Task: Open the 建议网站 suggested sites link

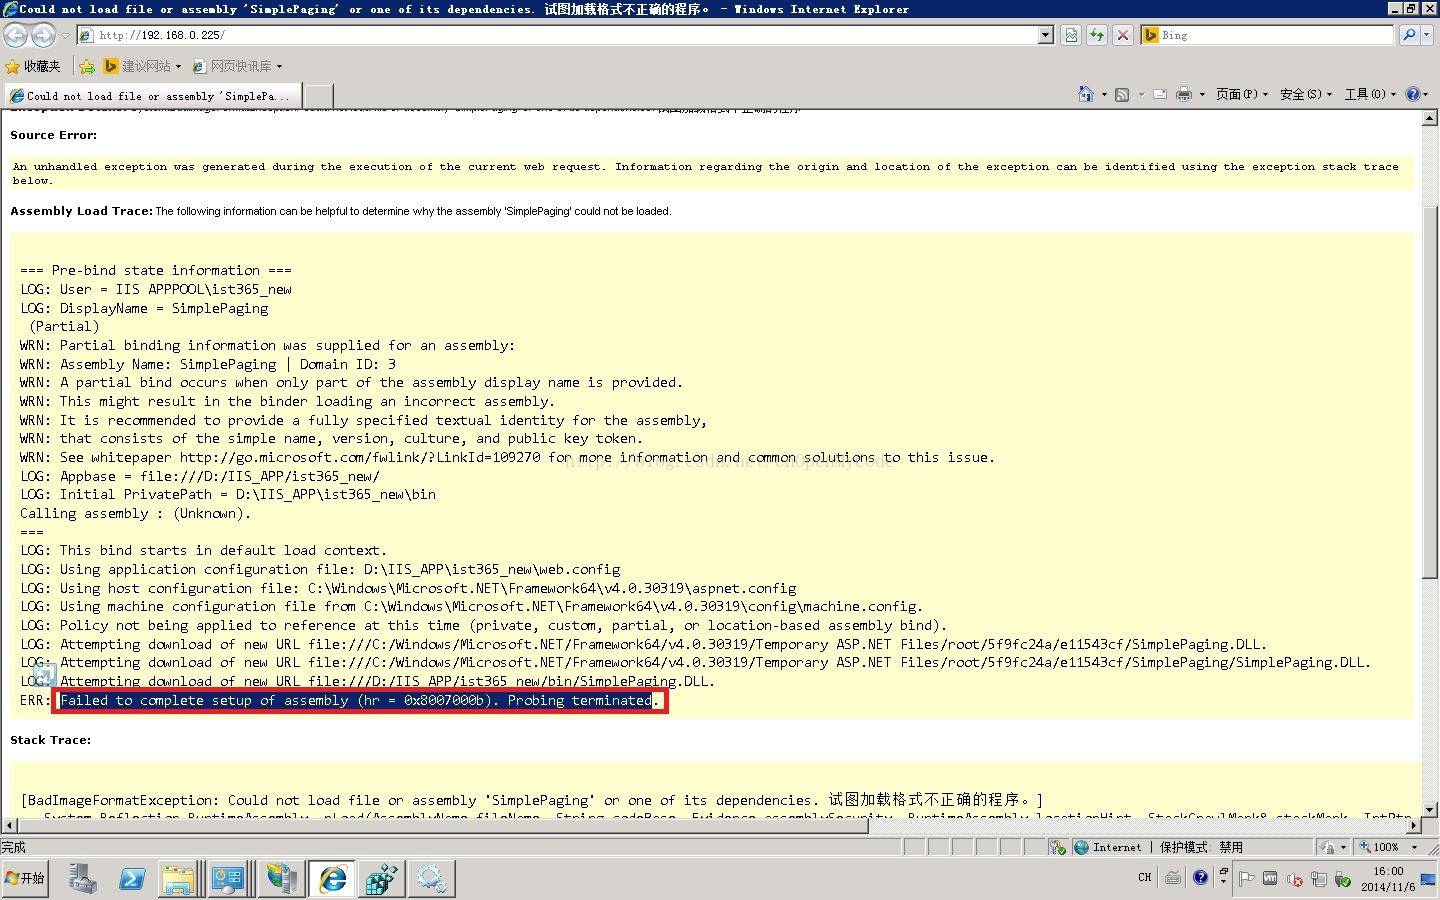Action: pyautogui.click(x=143, y=66)
